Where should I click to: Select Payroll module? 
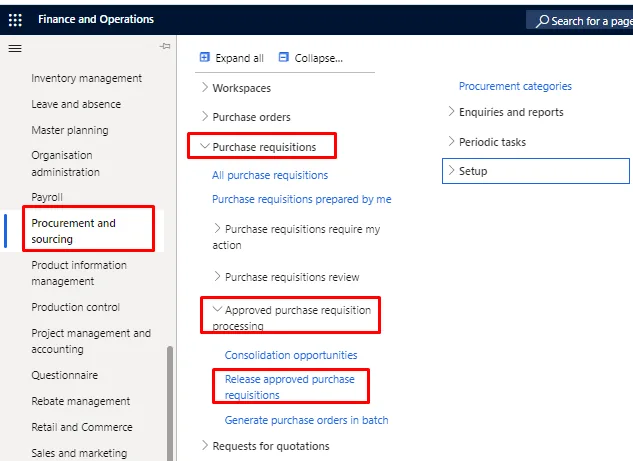47,197
